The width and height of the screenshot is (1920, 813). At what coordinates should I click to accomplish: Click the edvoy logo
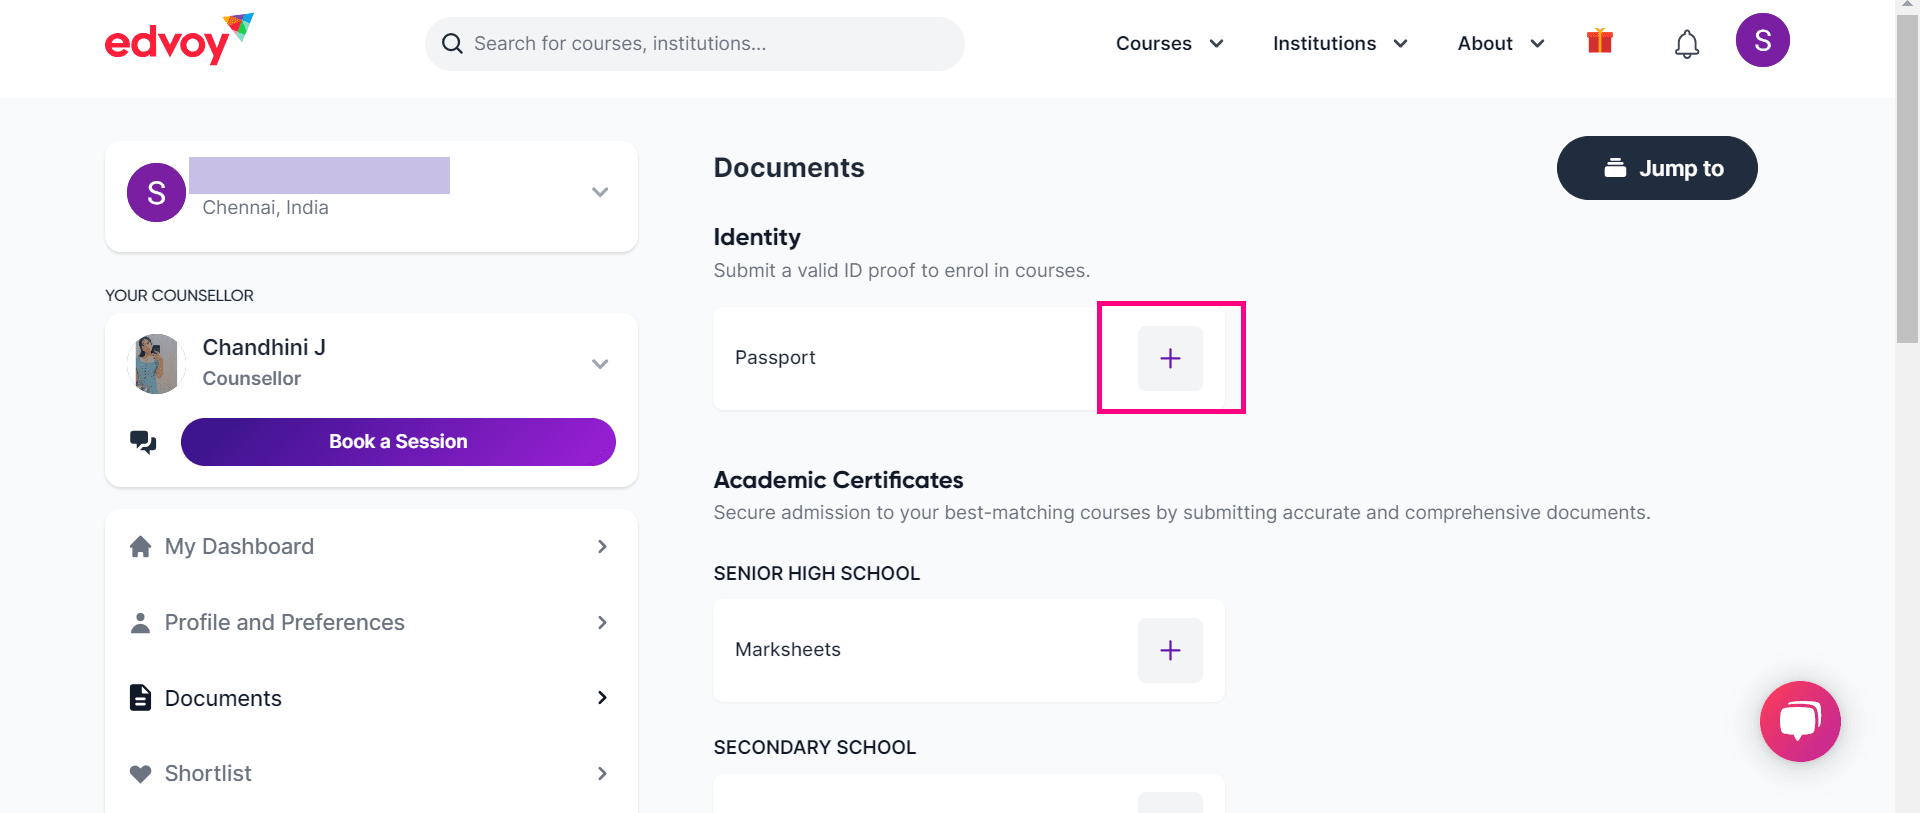(179, 39)
